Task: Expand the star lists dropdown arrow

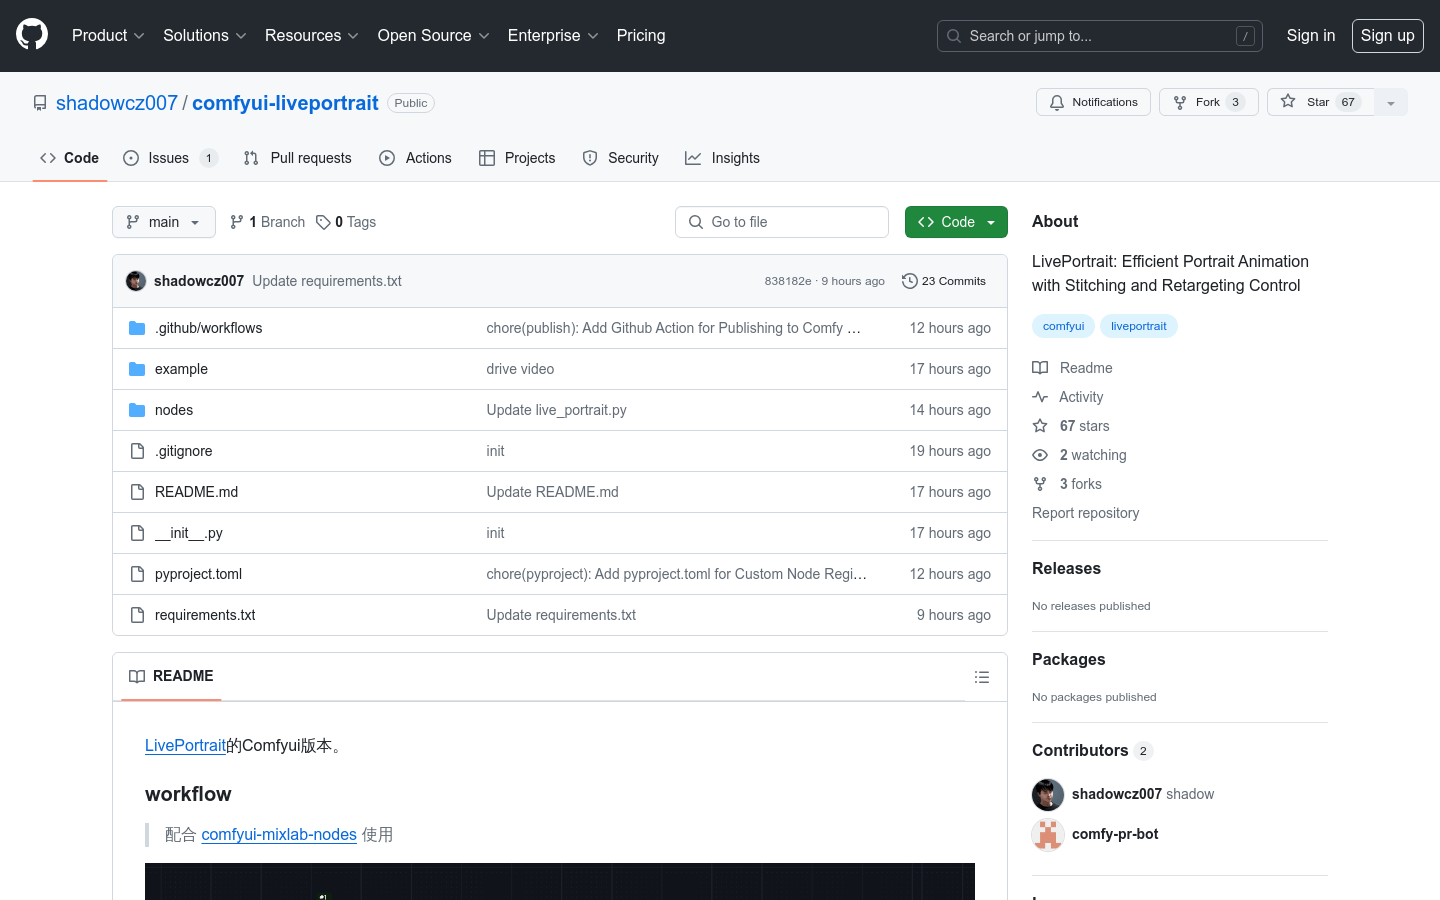Action: coord(1391,102)
